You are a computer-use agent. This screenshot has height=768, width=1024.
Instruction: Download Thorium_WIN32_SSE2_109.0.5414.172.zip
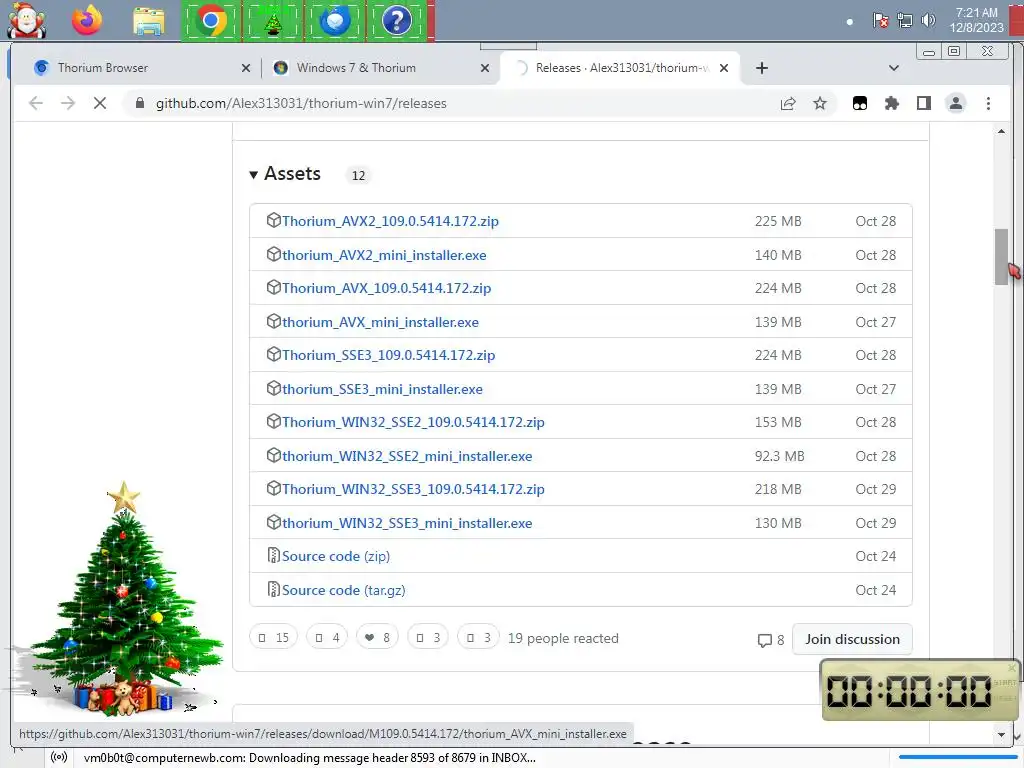click(413, 423)
